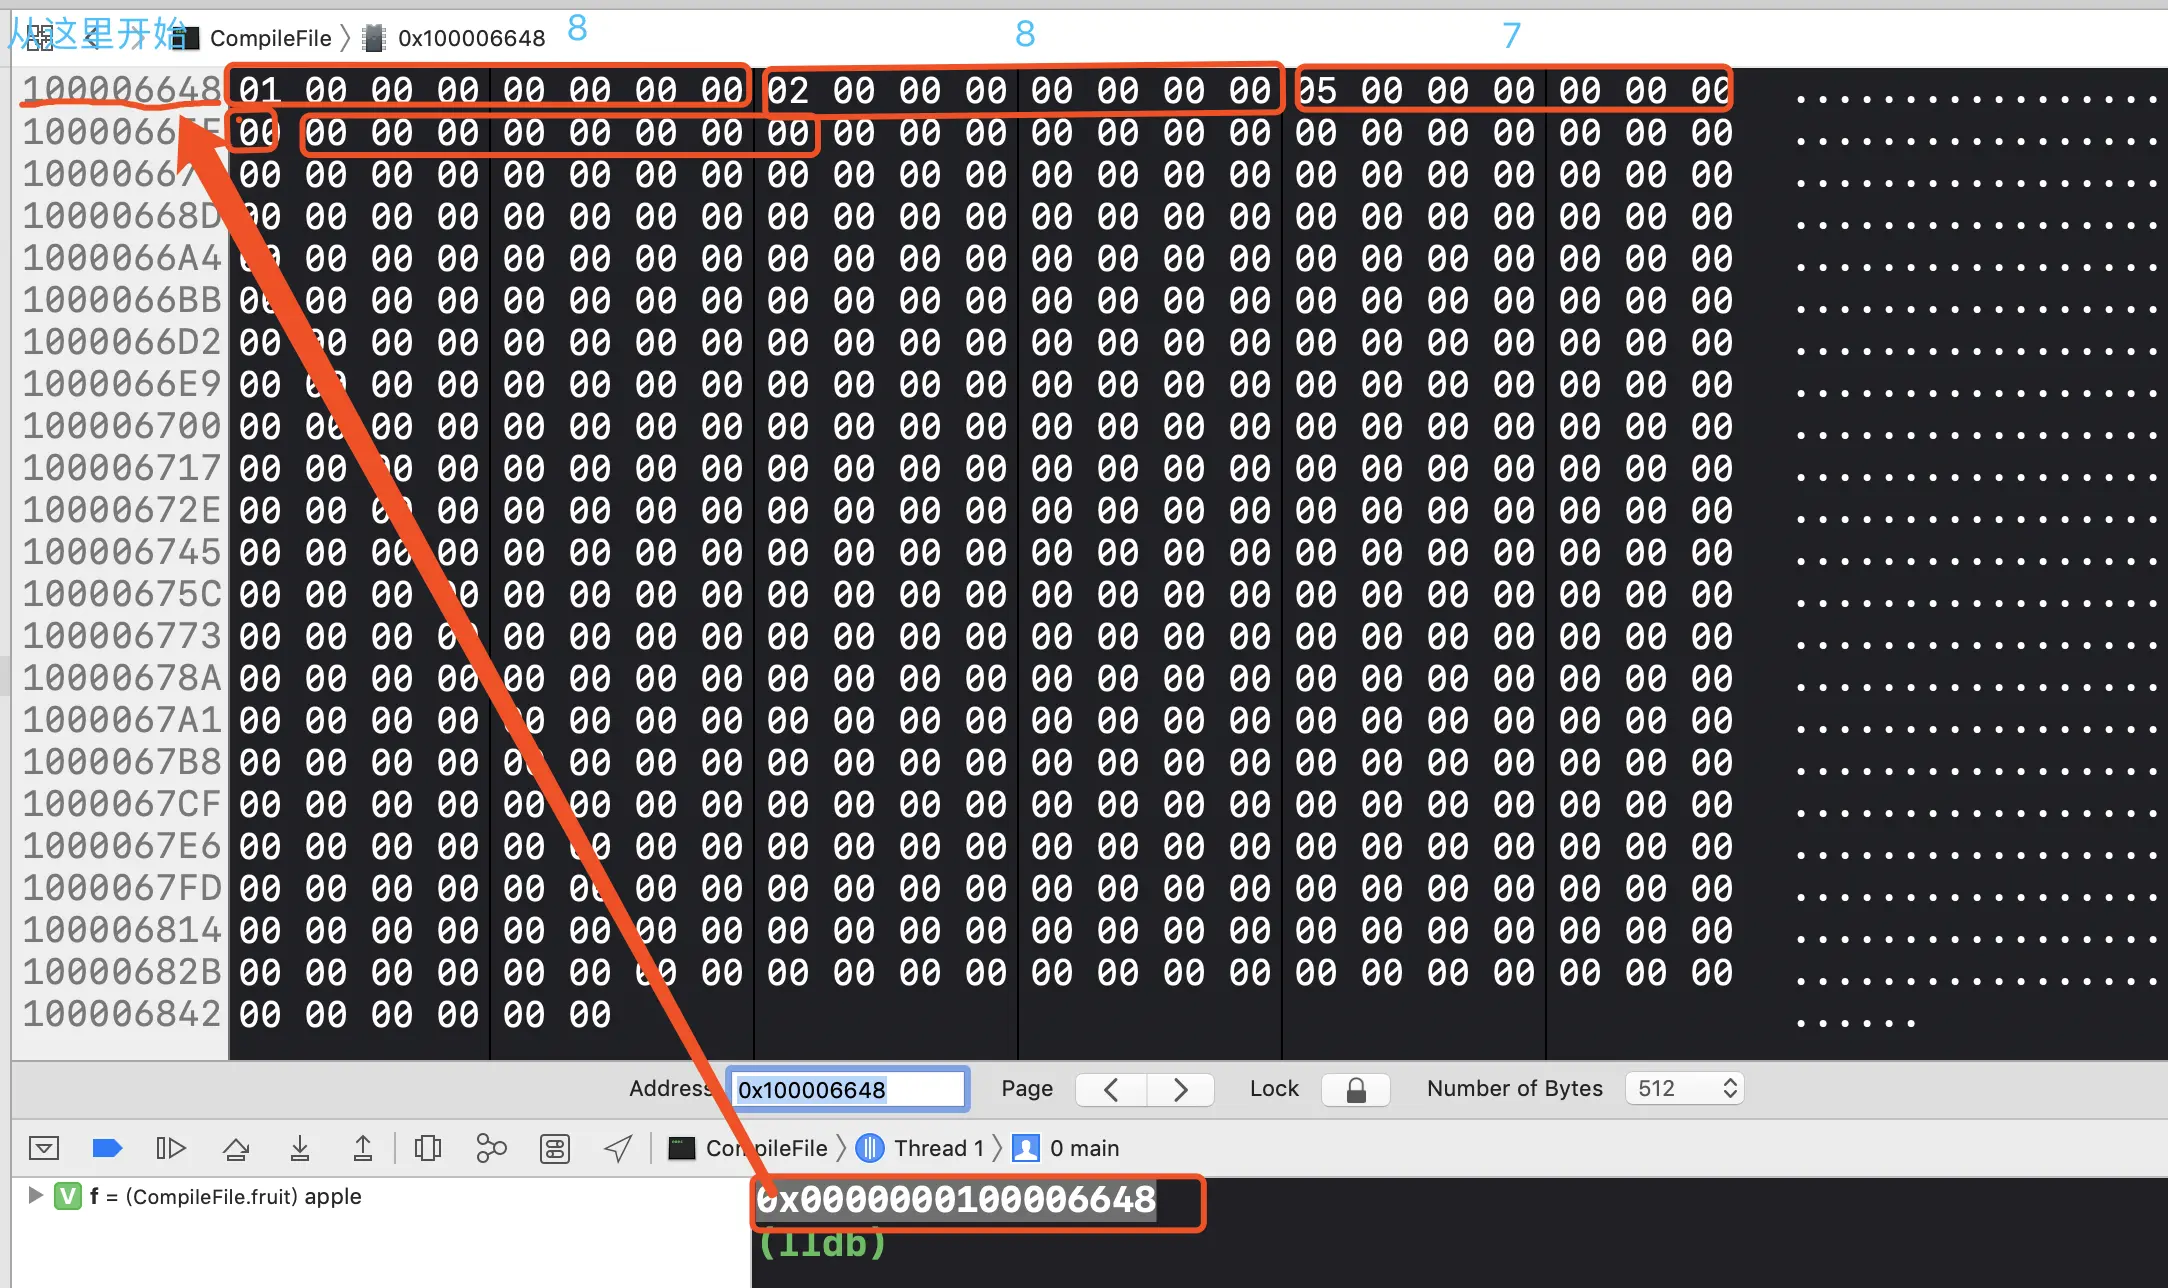The image size is (2168, 1288).
Task: Expand variable f disclosure triangle
Action: tap(35, 1195)
